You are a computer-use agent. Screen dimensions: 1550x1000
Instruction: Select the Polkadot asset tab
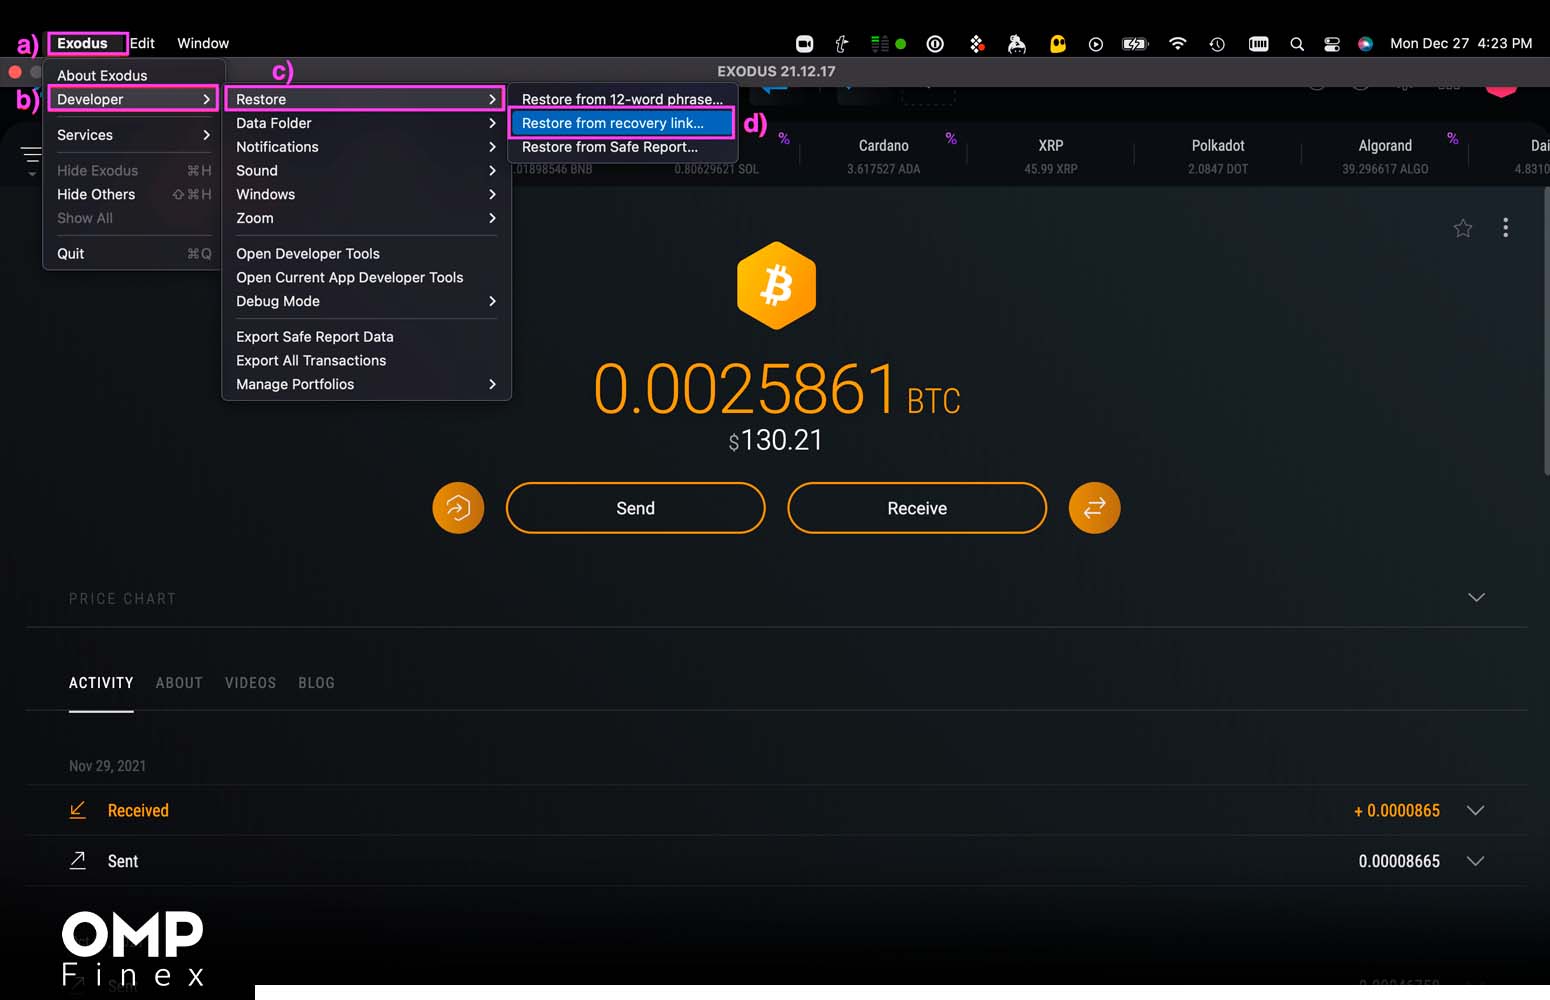[1218, 156]
